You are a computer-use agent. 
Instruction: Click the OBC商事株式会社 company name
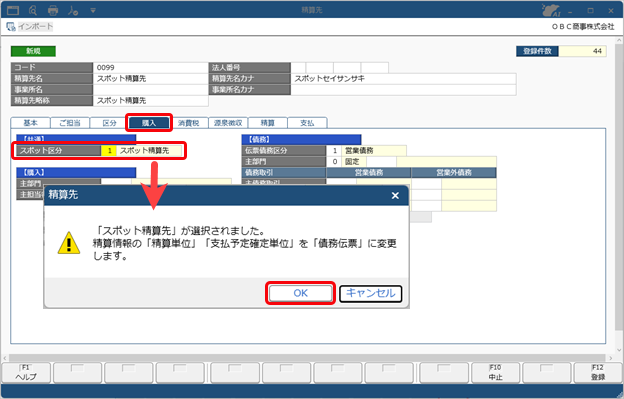click(x=583, y=27)
